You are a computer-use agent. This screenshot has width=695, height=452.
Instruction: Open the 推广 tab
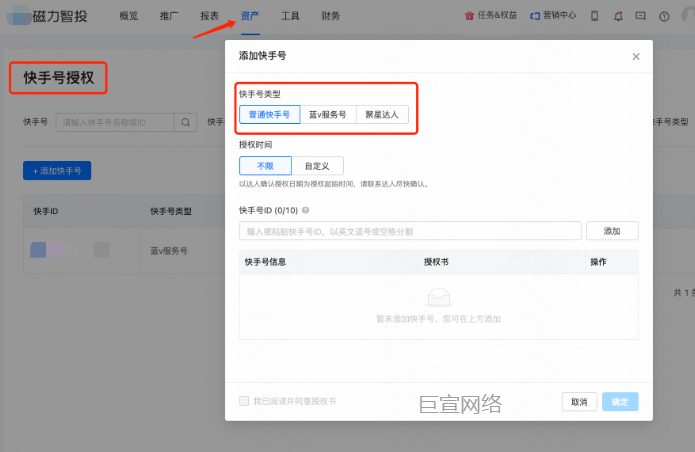[x=169, y=16]
